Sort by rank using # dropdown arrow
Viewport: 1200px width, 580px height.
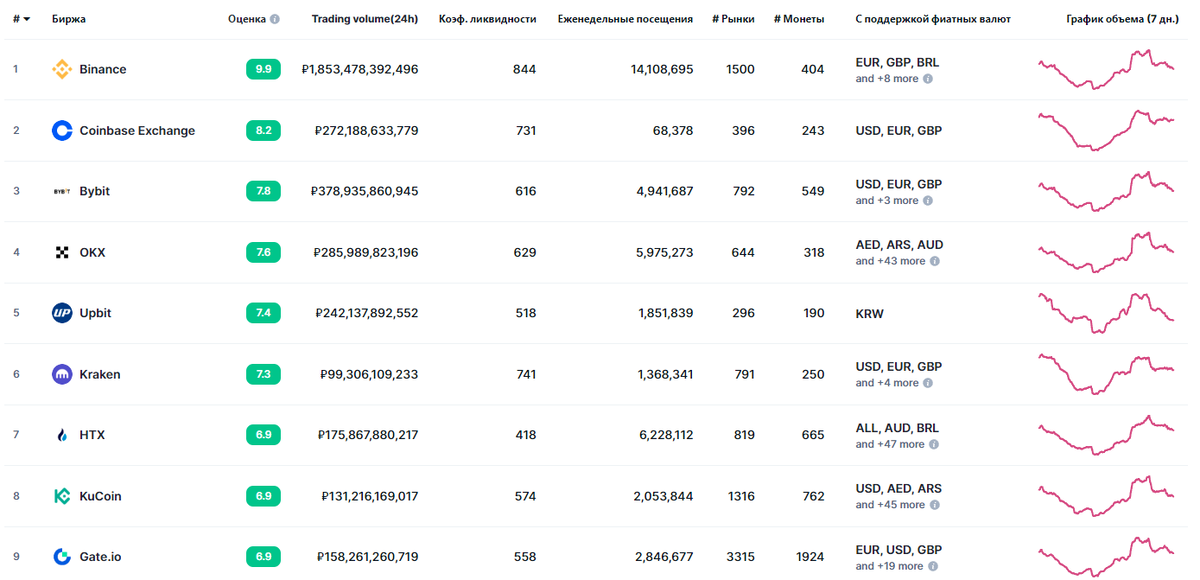[x=26, y=19]
